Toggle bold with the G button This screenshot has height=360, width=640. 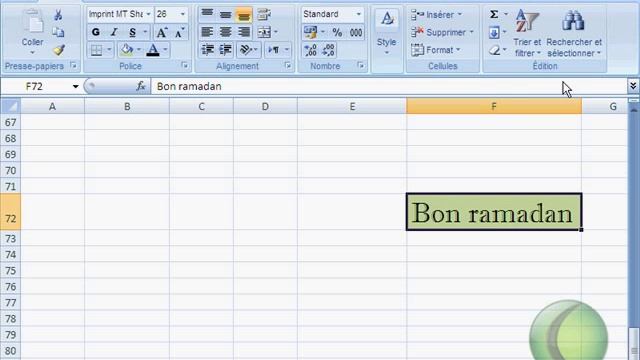pyautogui.click(x=96, y=32)
